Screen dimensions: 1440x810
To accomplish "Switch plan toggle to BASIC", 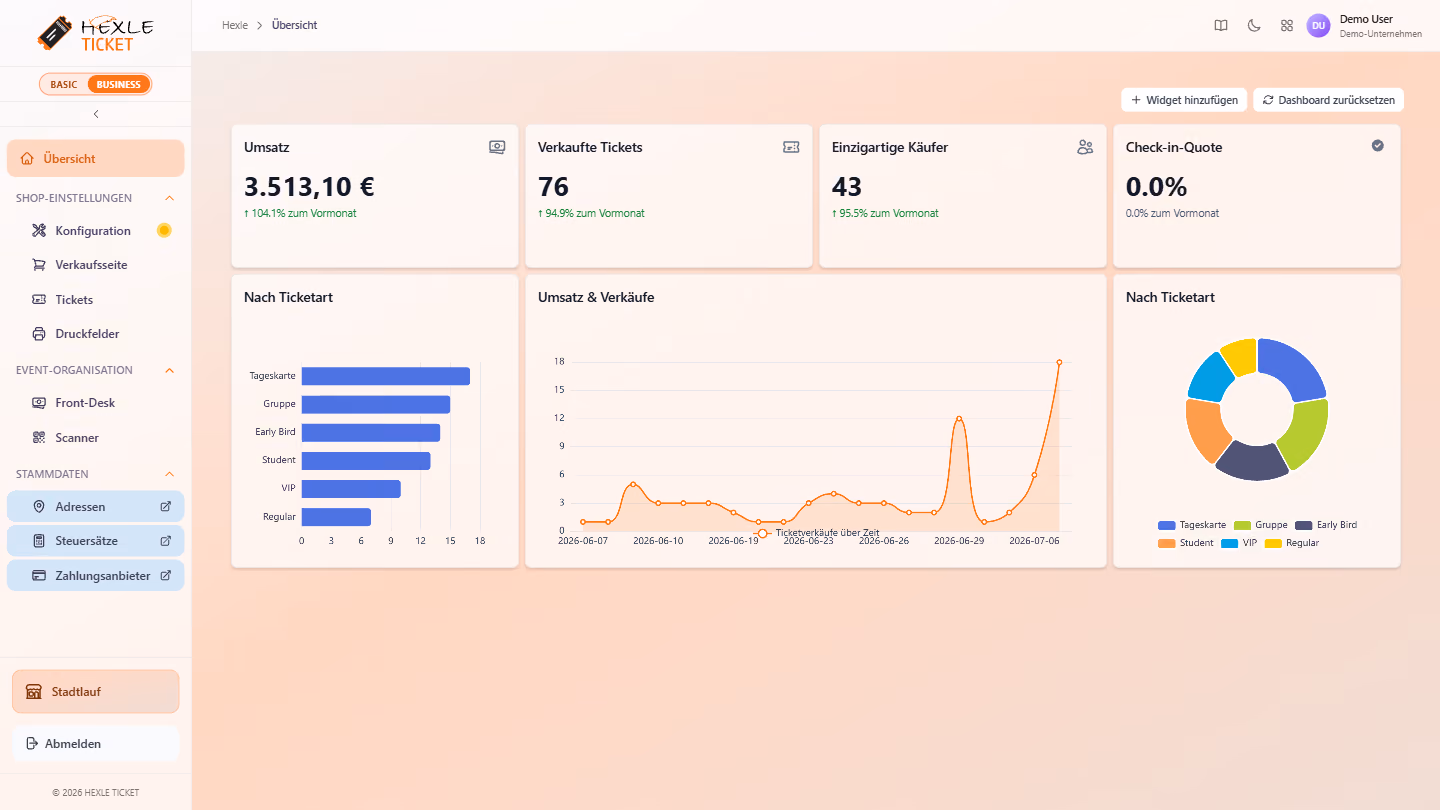I will (64, 84).
